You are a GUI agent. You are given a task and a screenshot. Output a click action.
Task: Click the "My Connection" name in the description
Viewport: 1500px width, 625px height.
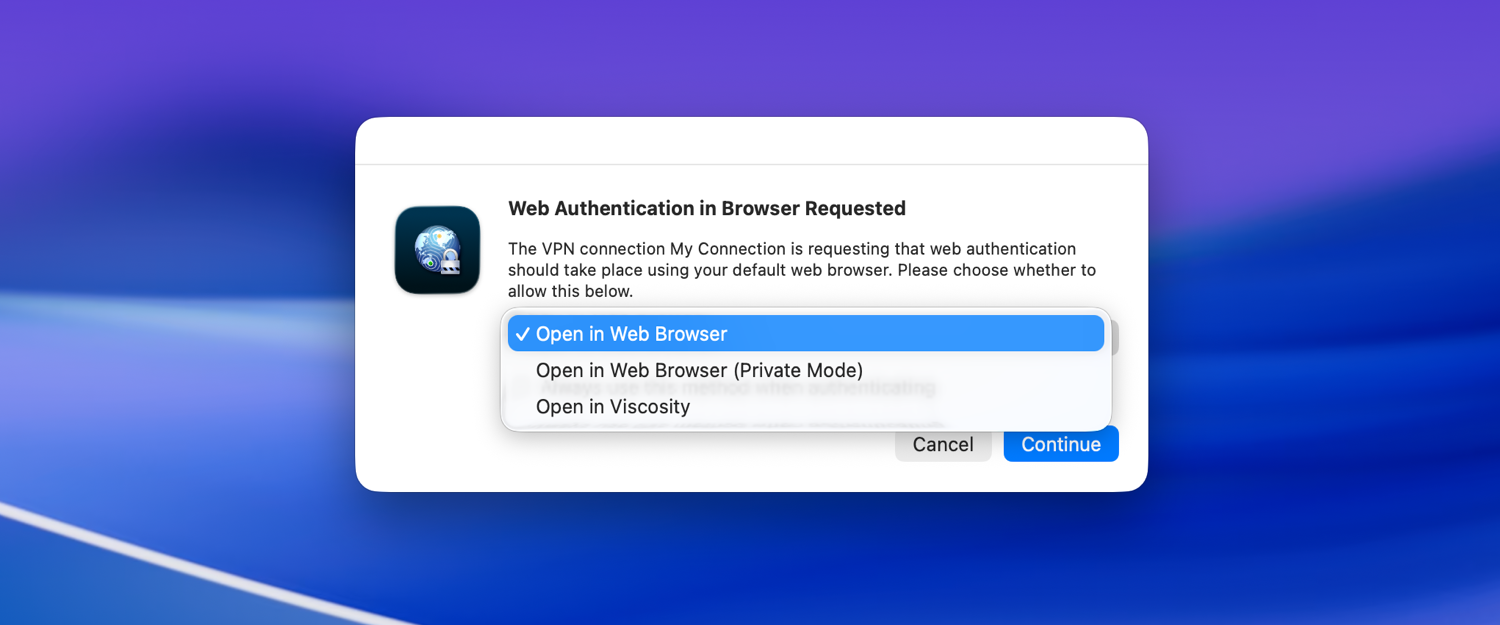(x=727, y=249)
